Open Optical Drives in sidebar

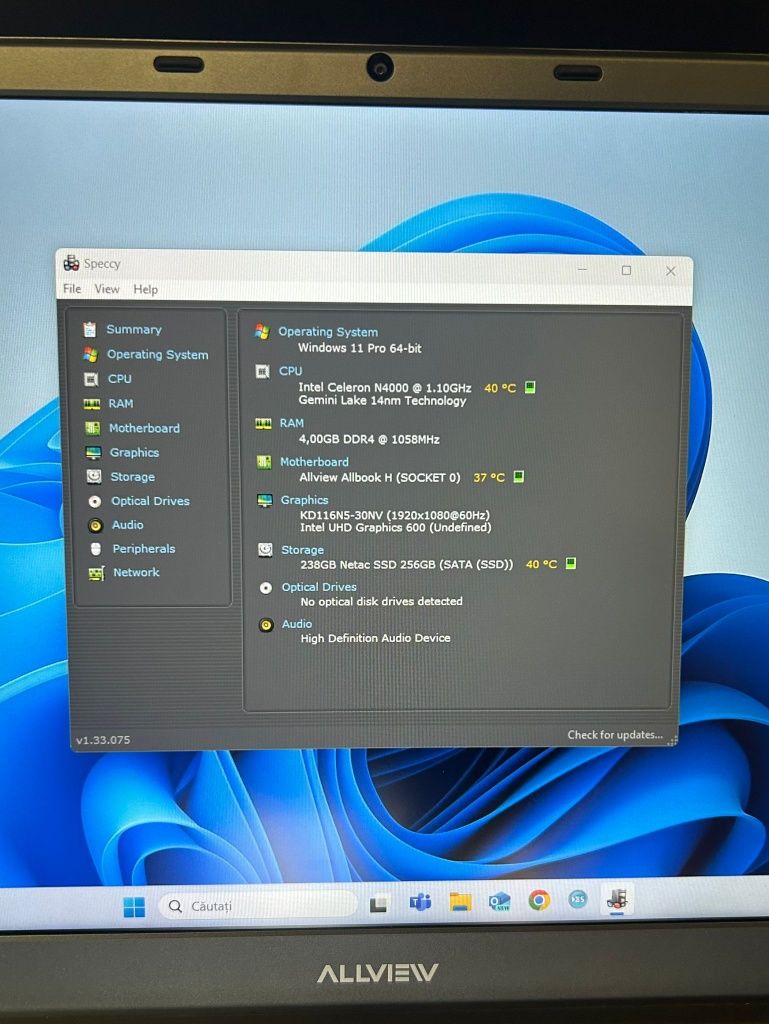pyautogui.click(x=150, y=501)
